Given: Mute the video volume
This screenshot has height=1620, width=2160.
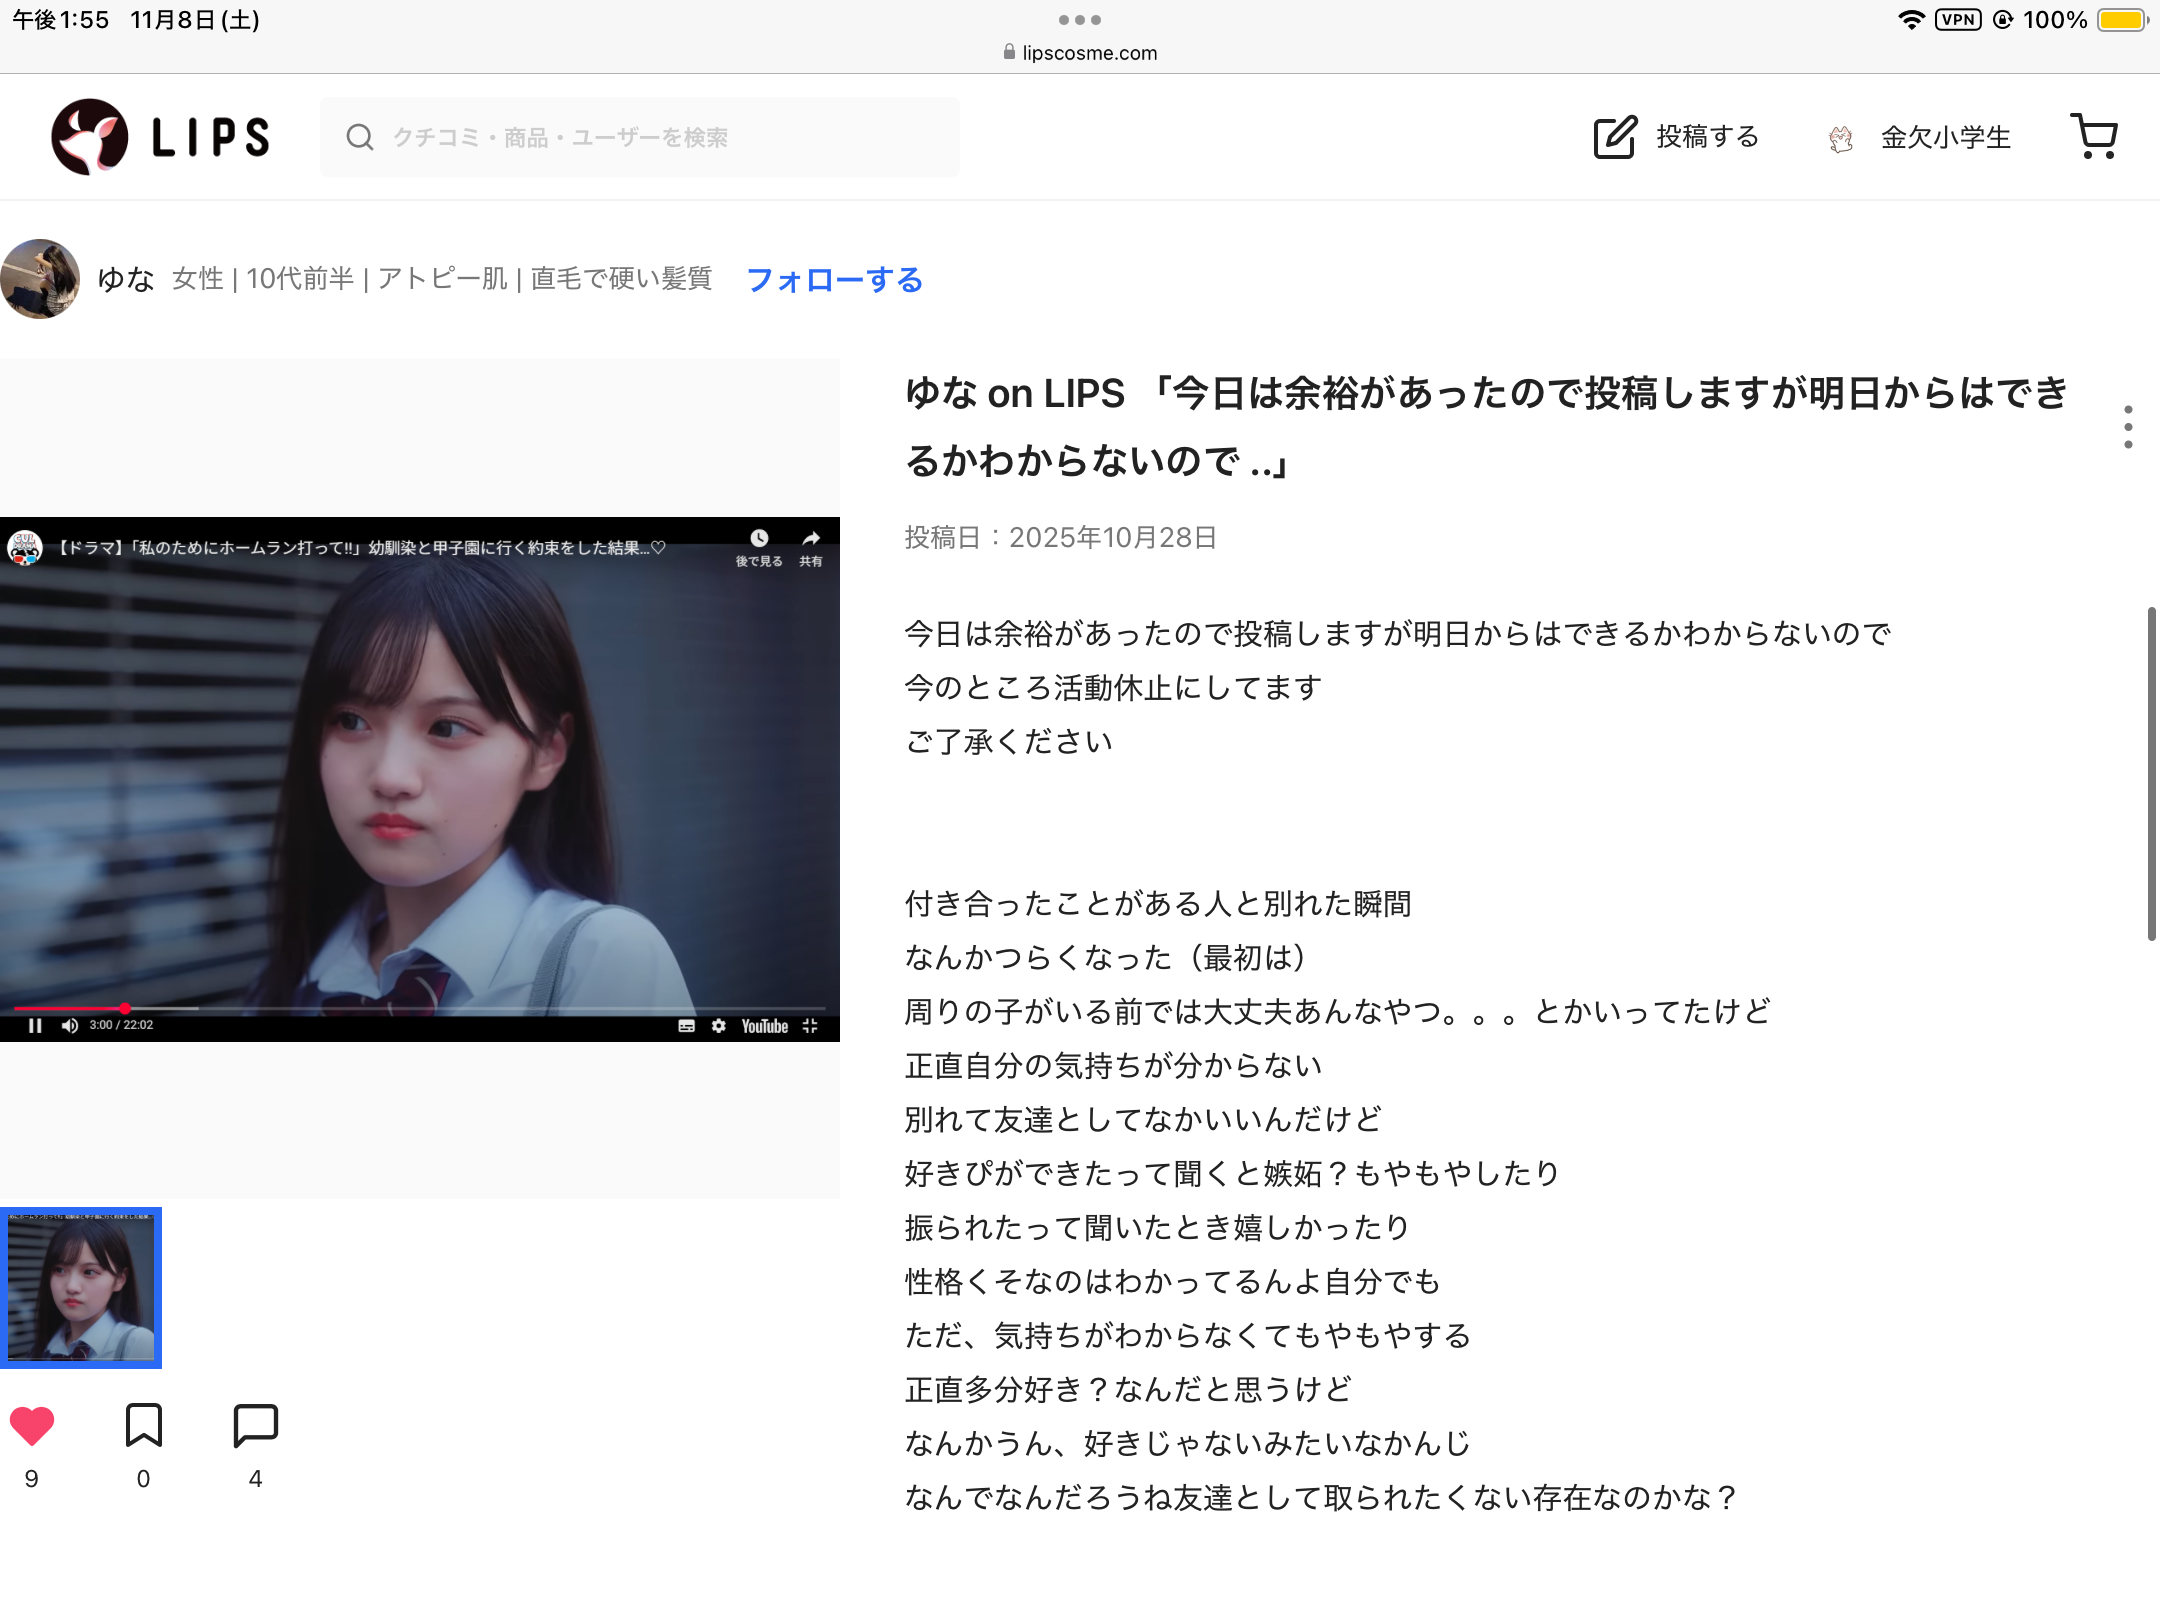Looking at the screenshot, I should [69, 1027].
